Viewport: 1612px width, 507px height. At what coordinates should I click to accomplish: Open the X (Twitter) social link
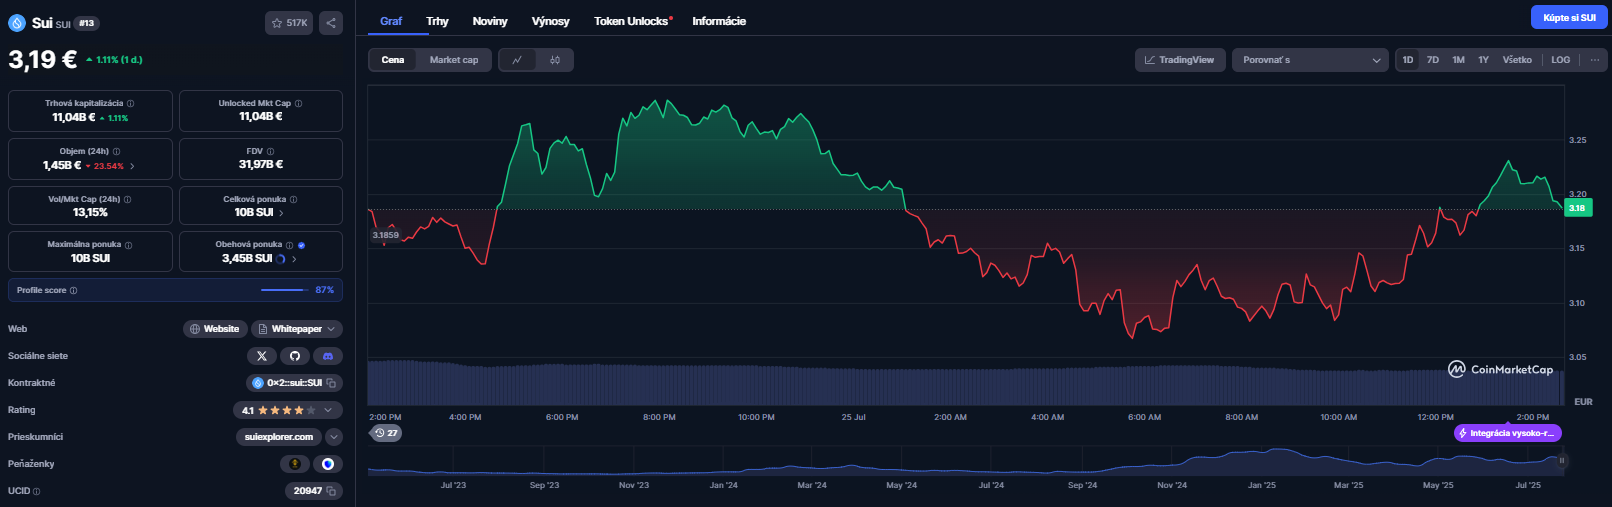tap(262, 356)
